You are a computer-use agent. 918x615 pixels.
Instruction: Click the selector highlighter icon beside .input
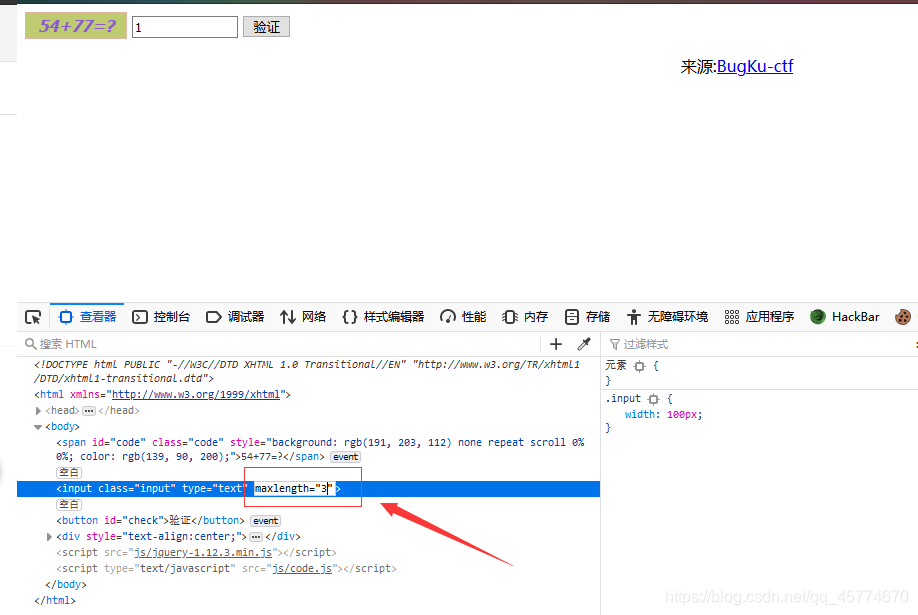pyautogui.click(x=653, y=399)
